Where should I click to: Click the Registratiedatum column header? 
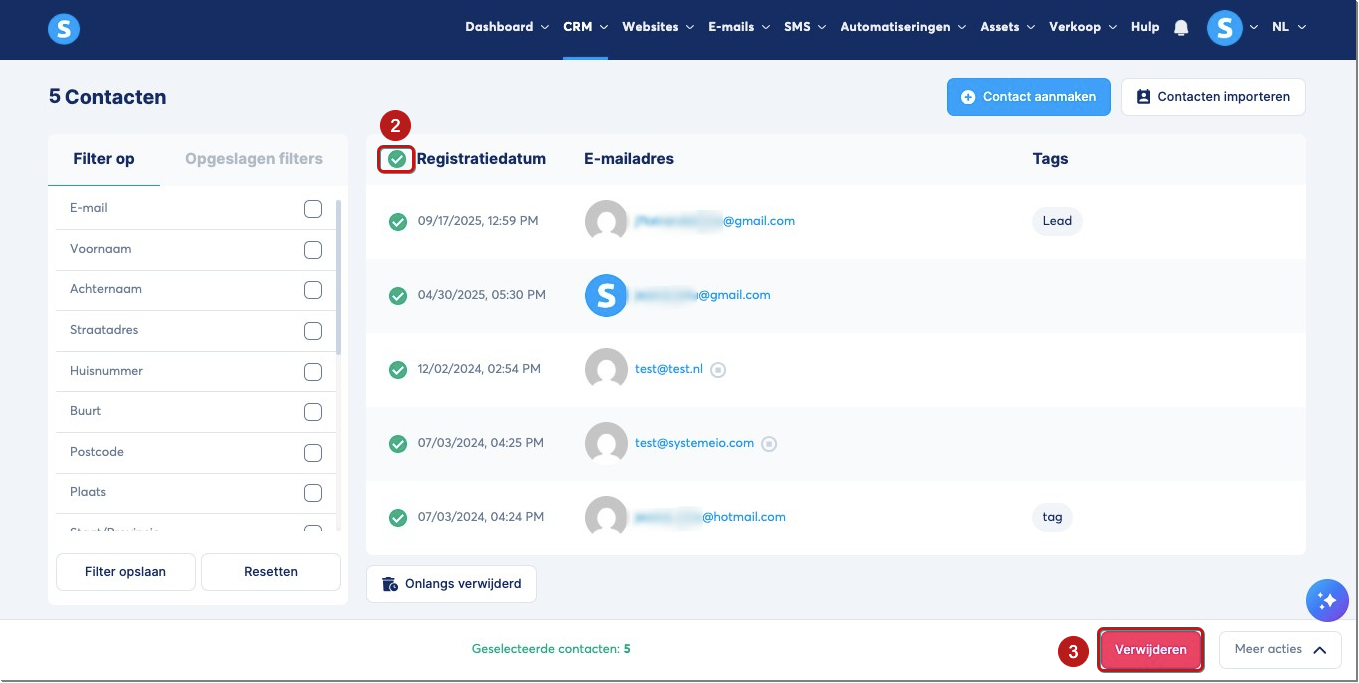pyautogui.click(x=481, y=159)
